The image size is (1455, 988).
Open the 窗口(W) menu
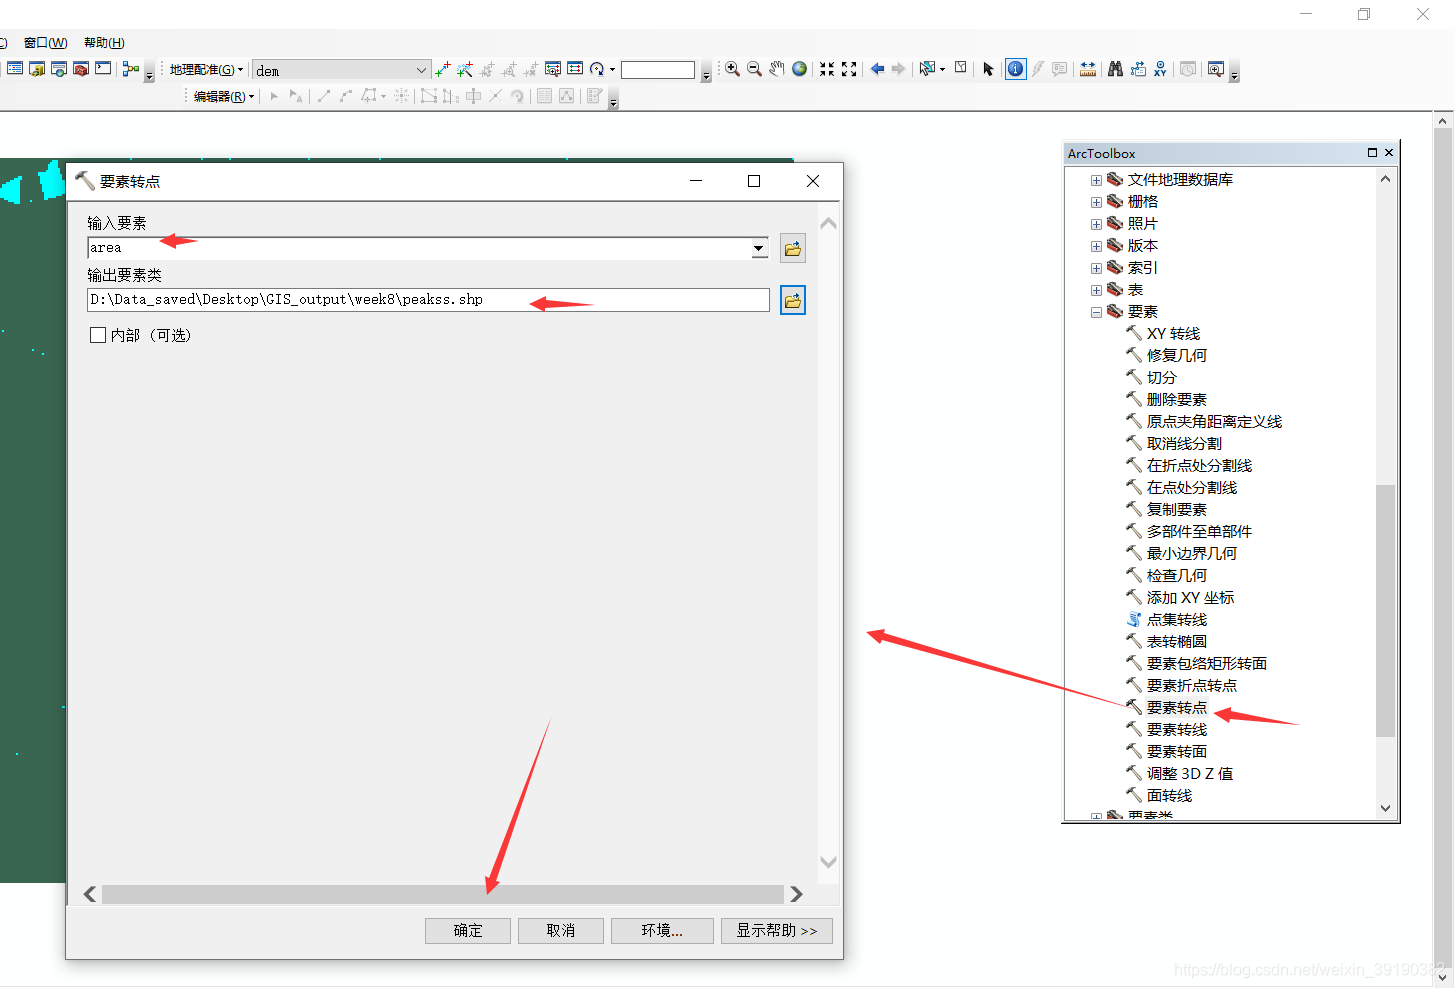tap(45, 43)
